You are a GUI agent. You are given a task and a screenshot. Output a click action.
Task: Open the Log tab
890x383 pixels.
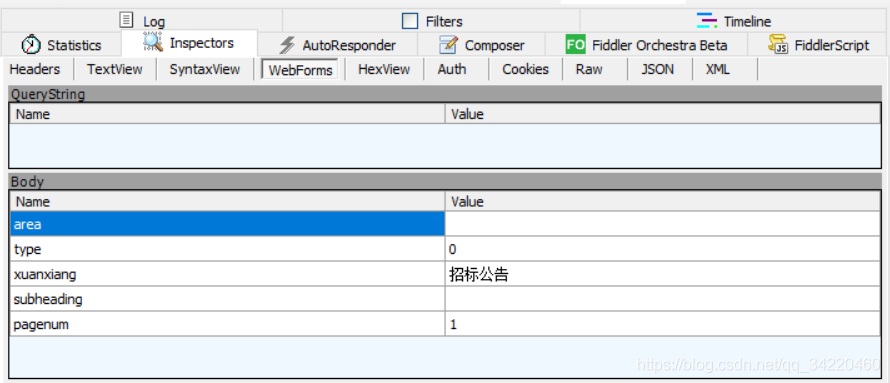[142, 21]
